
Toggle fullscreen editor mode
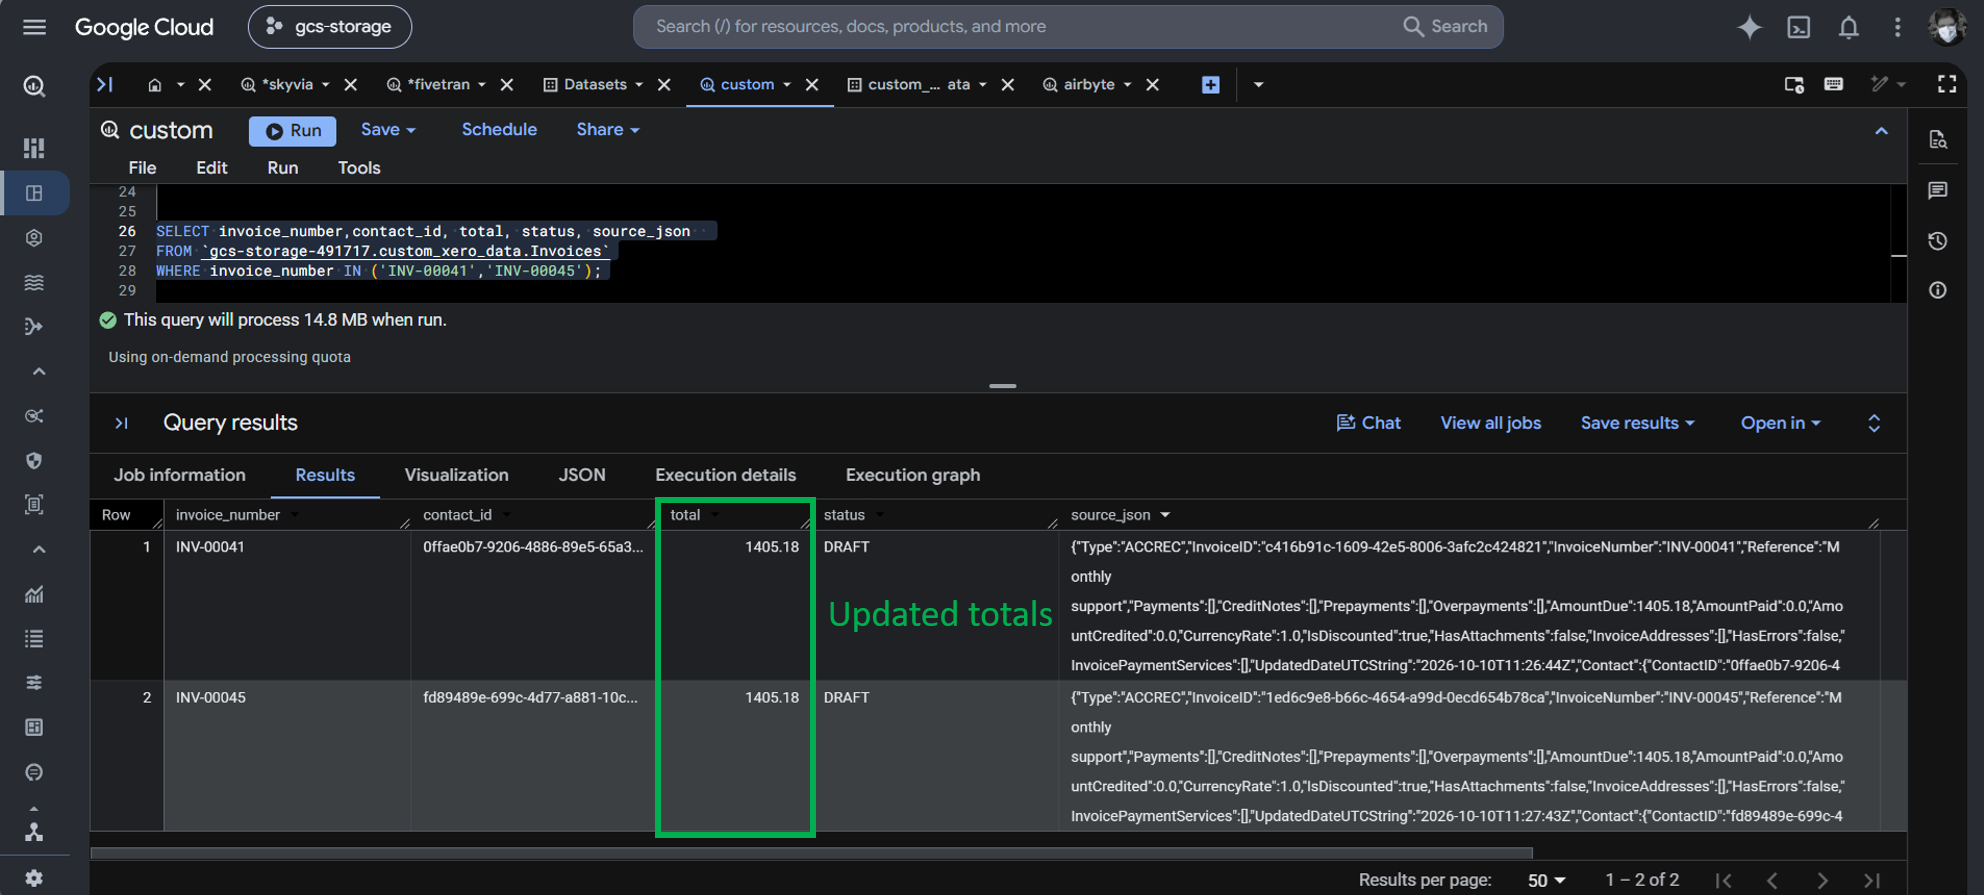(x=1946, y=85)
